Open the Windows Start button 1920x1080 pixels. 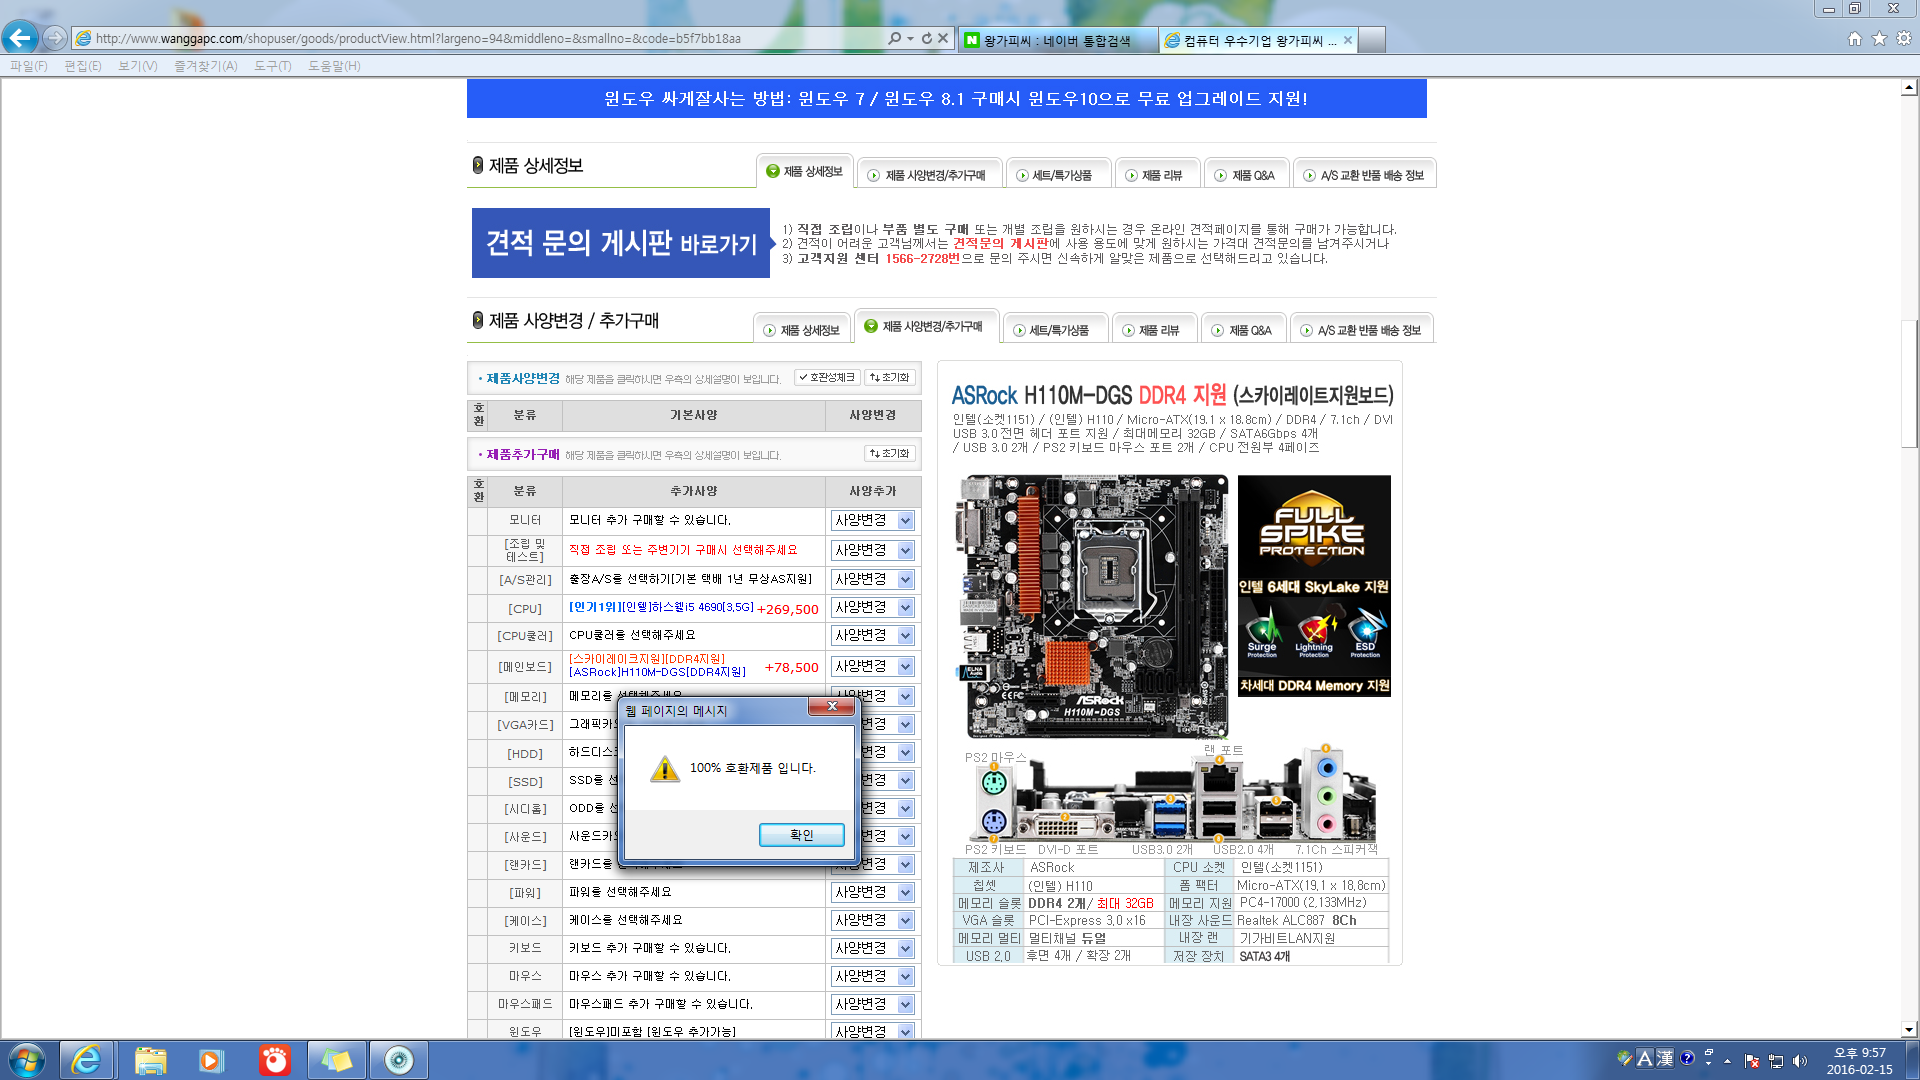click(26, 1060)
